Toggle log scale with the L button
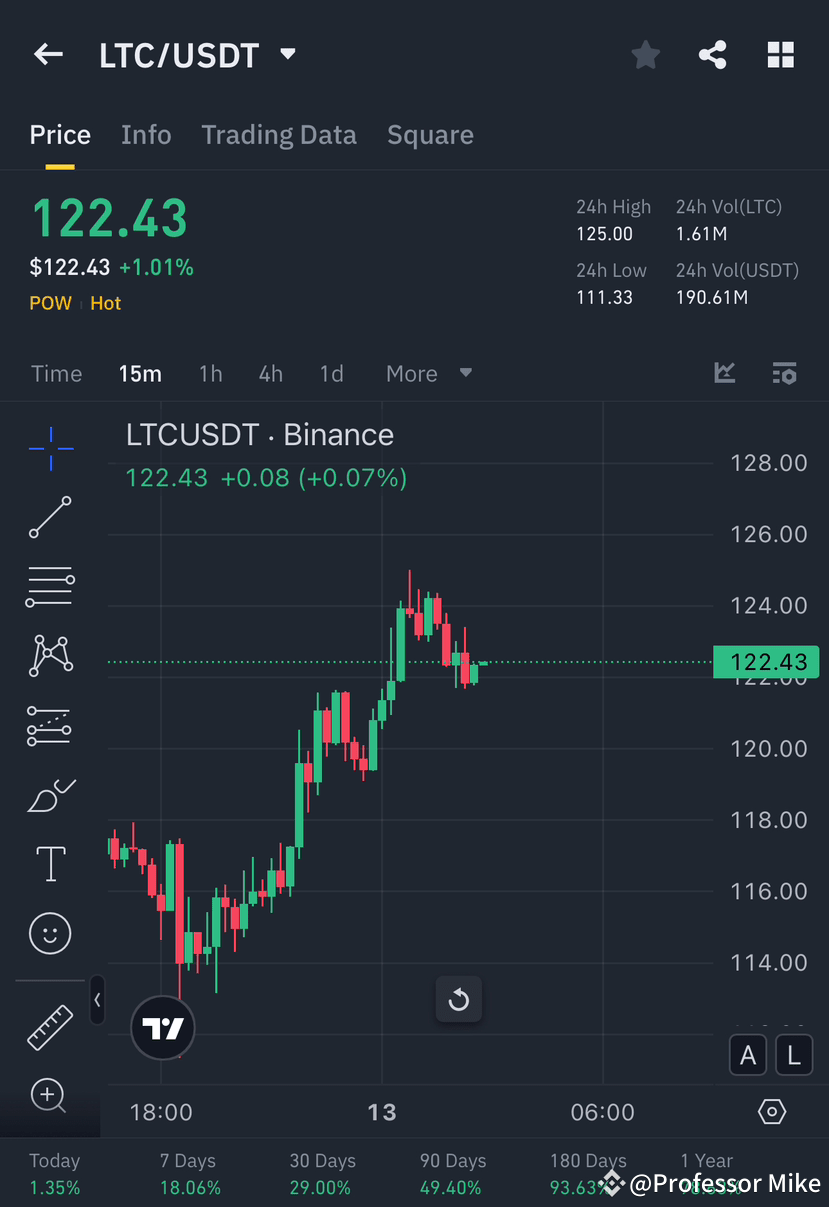This screenshot has height=1207, width=829. coord(793,1055)
